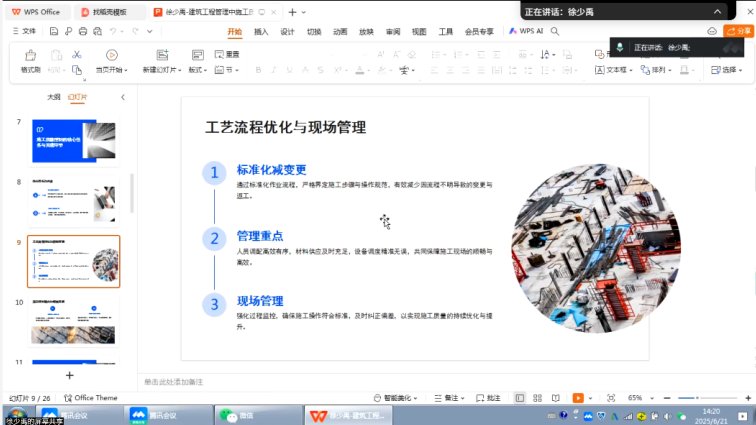Select the Format Painter (格式刷) tool

[x=30, y=61]
